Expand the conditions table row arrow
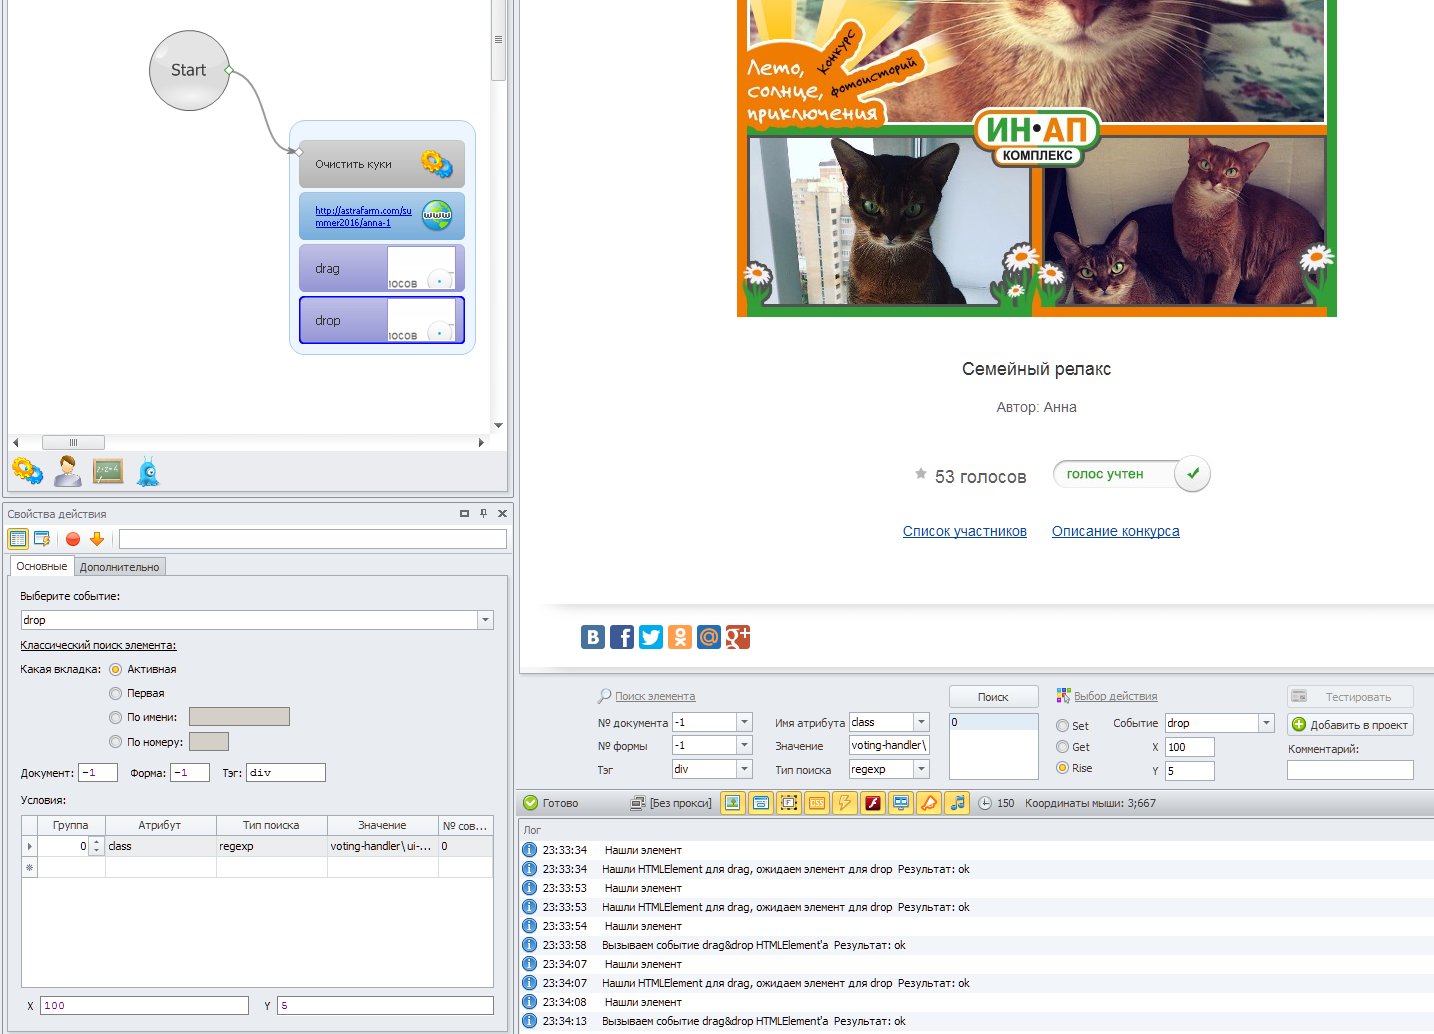 click(x=30, y=846)
